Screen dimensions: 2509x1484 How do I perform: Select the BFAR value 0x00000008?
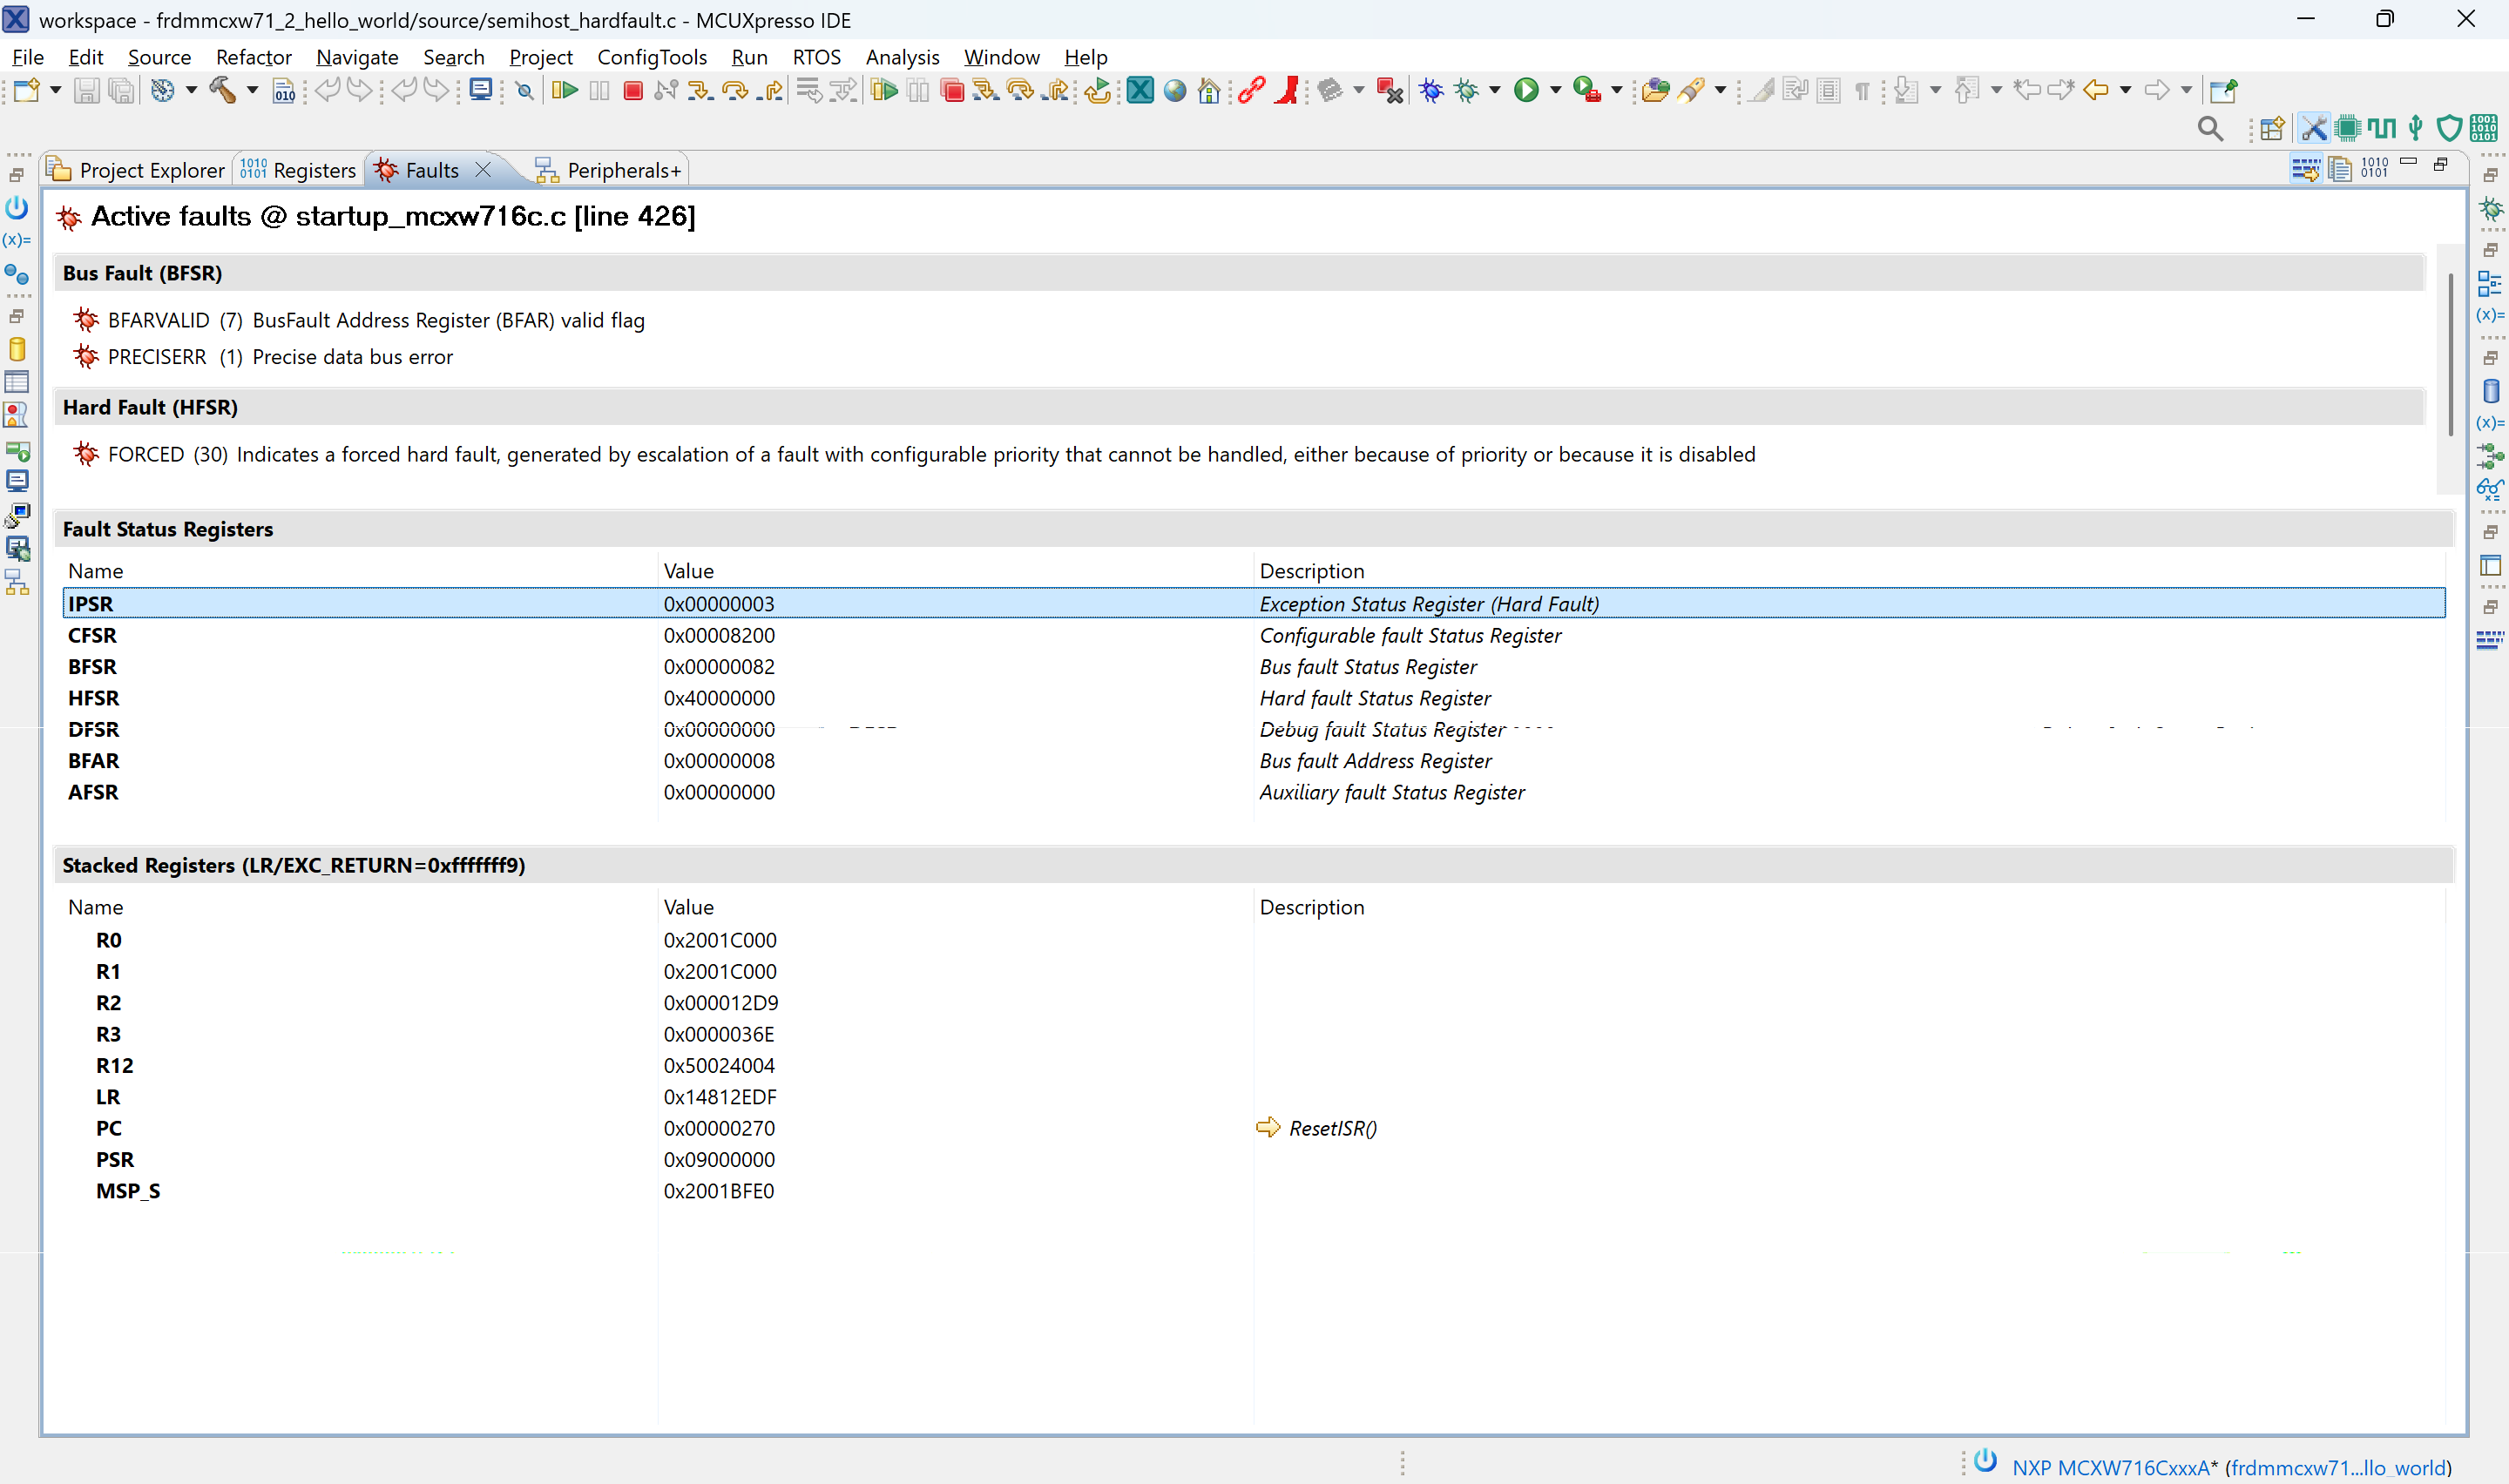click(719, 760)
